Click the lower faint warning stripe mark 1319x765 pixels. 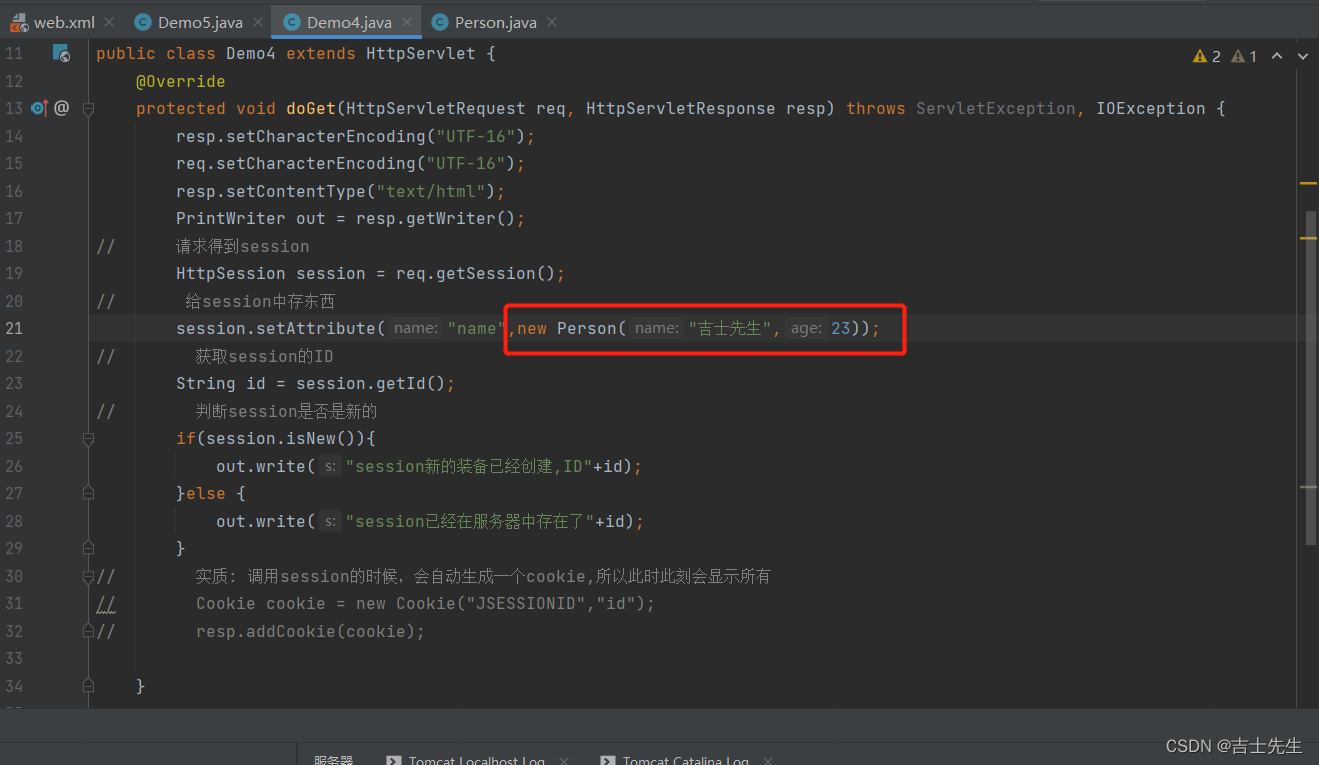[x=1309, y=486]
